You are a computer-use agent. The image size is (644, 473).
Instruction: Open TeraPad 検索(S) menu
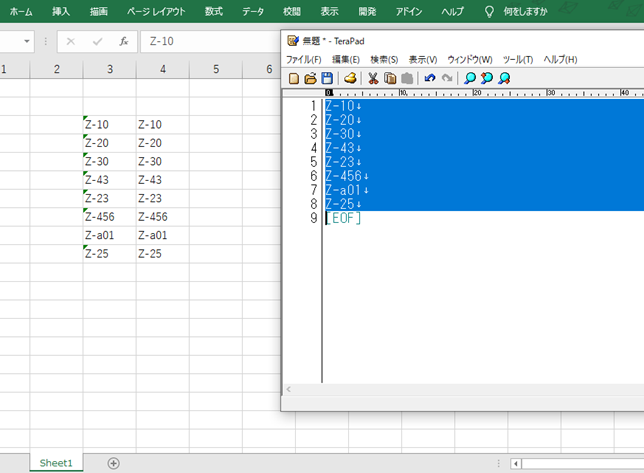(x=384, y=60)
